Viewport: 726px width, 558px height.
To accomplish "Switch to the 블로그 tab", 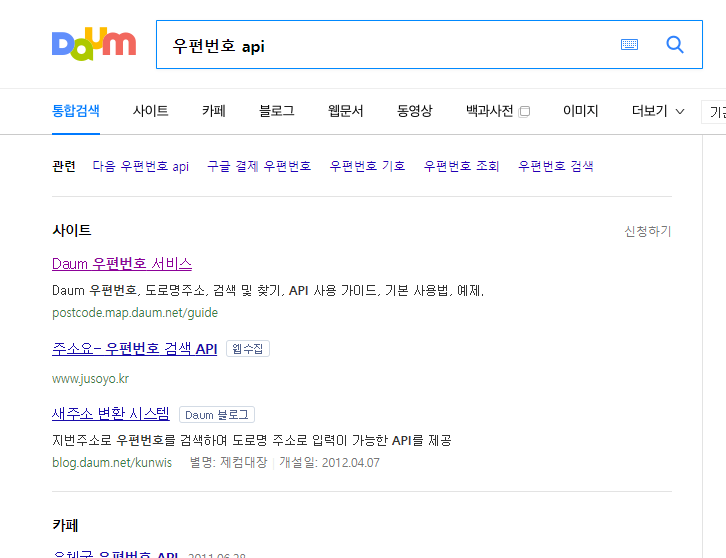I will click(276, 111).
